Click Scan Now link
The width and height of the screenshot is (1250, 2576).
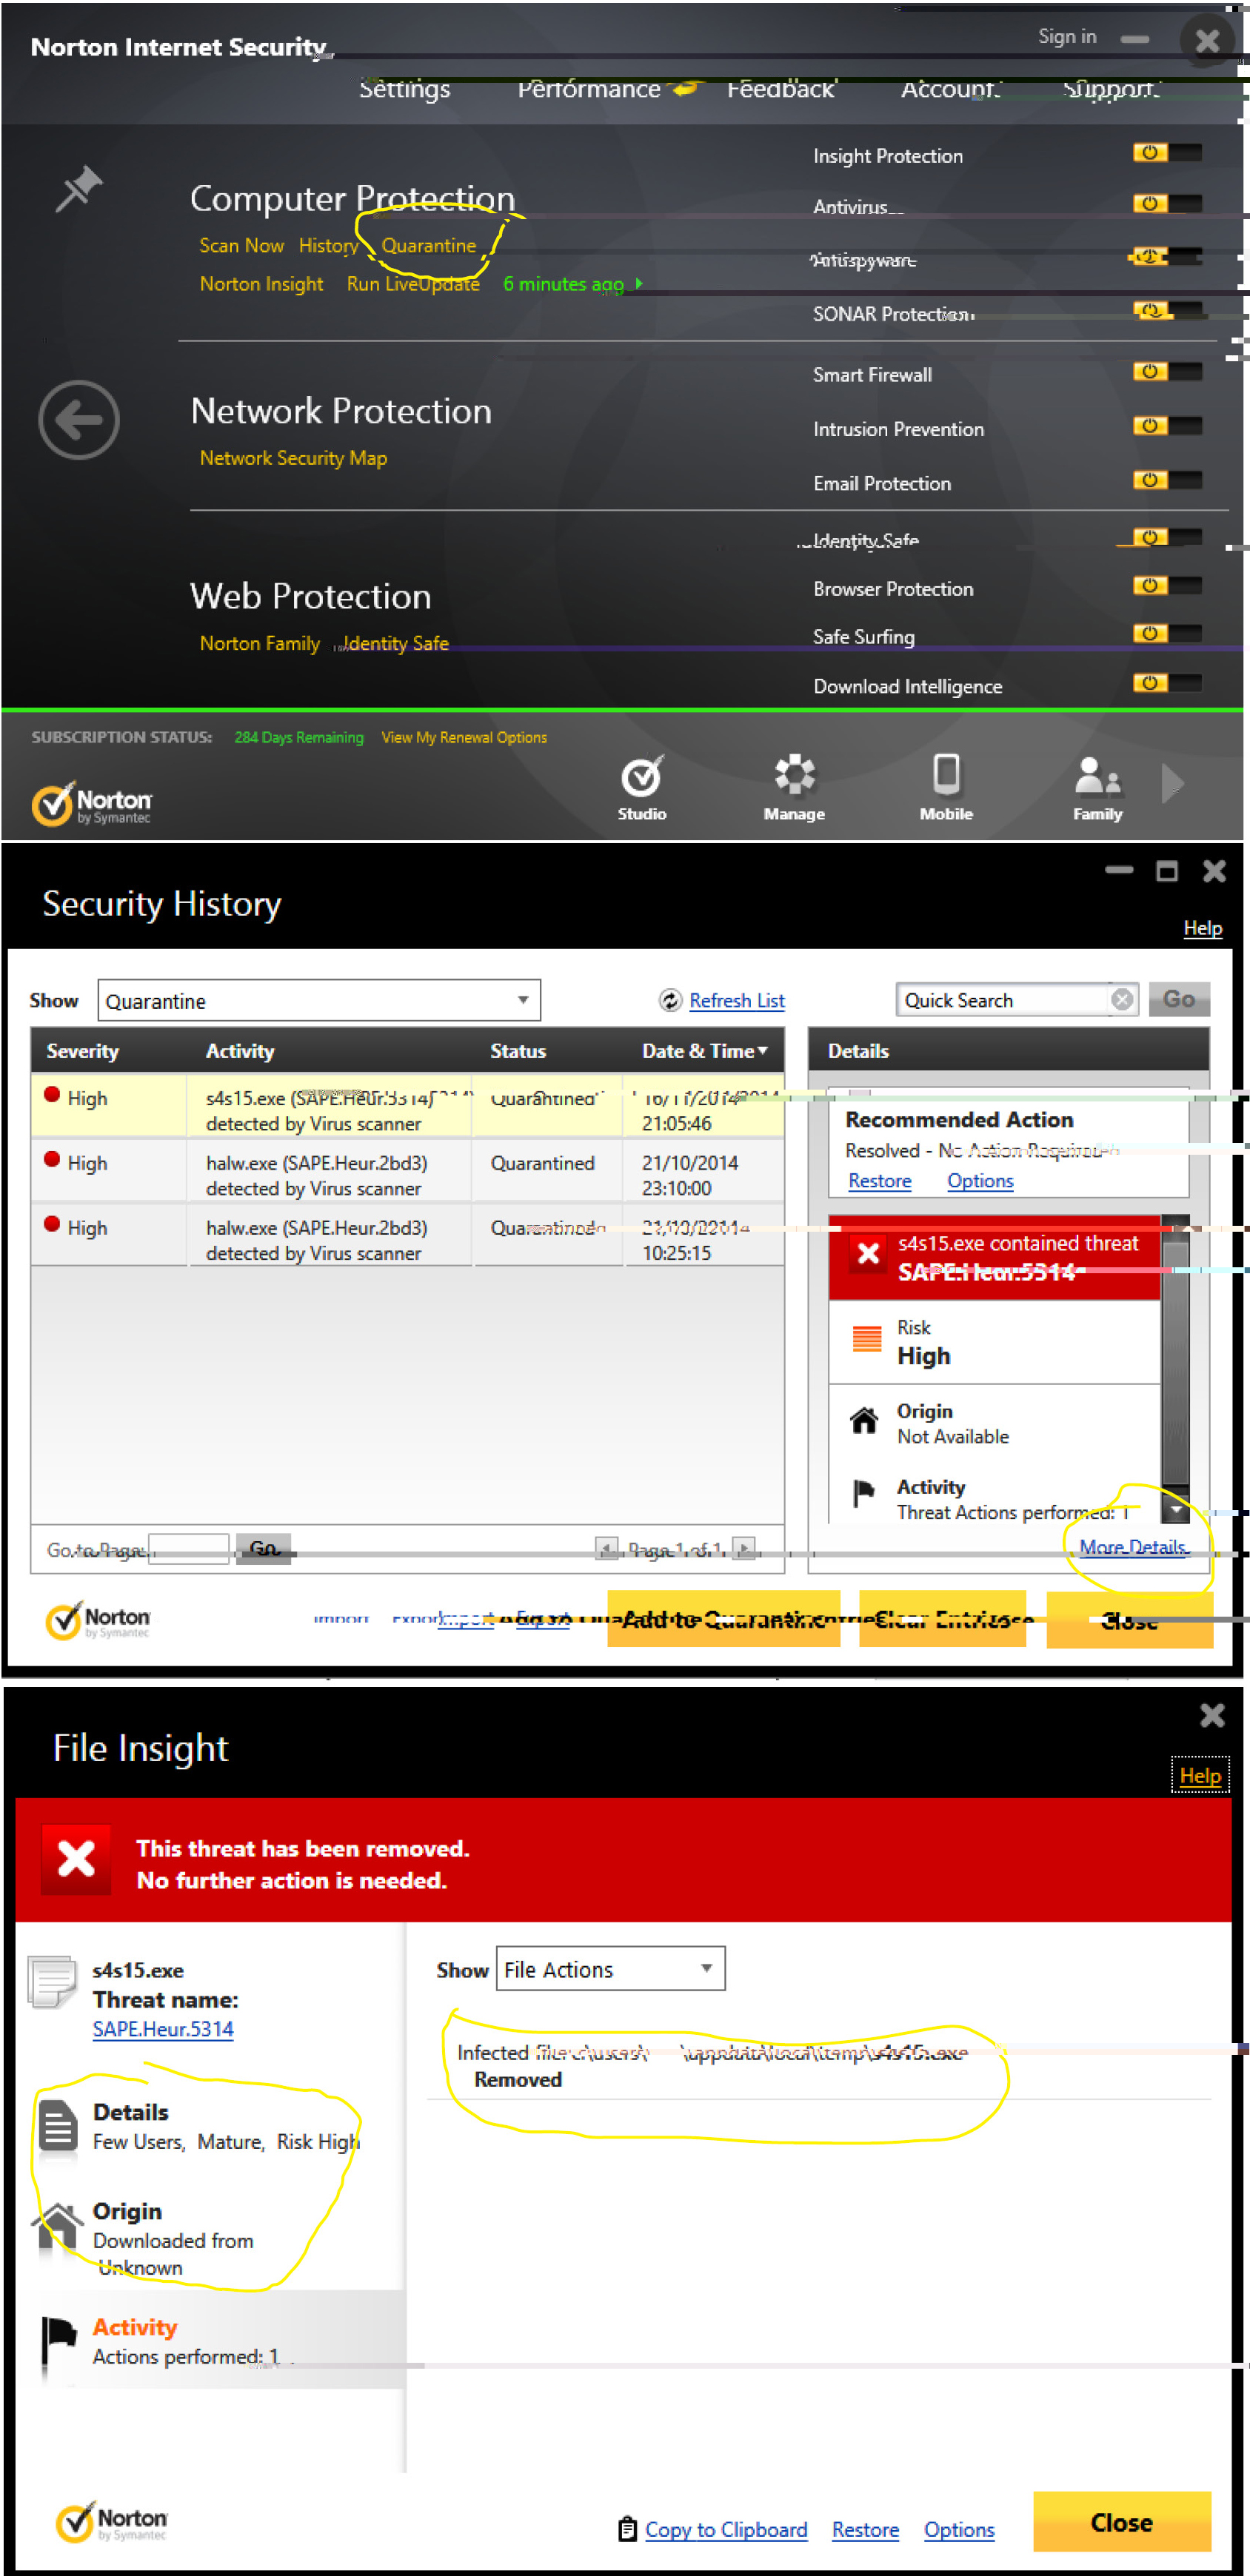pos(241,245)
